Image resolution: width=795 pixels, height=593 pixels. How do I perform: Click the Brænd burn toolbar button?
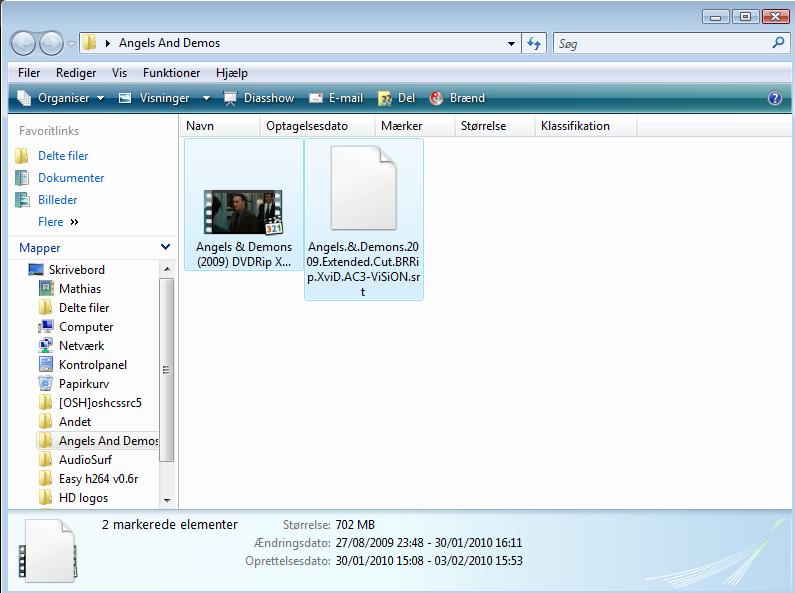[x=457, y=98]
